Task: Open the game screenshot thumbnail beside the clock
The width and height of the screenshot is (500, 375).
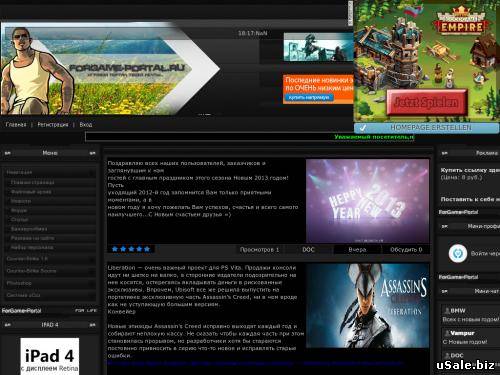Action: coord(318,47)
